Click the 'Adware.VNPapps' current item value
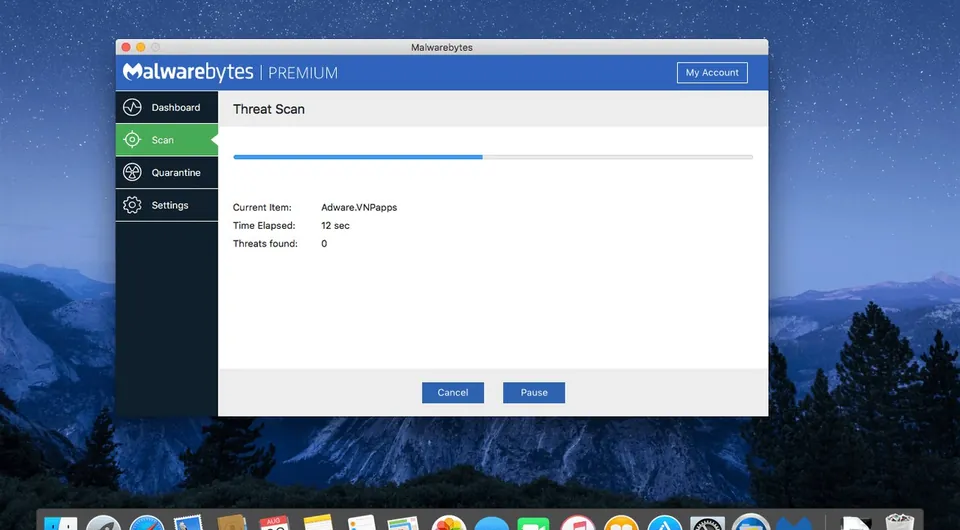The image size is (960, 530). [x=359, y=207]
